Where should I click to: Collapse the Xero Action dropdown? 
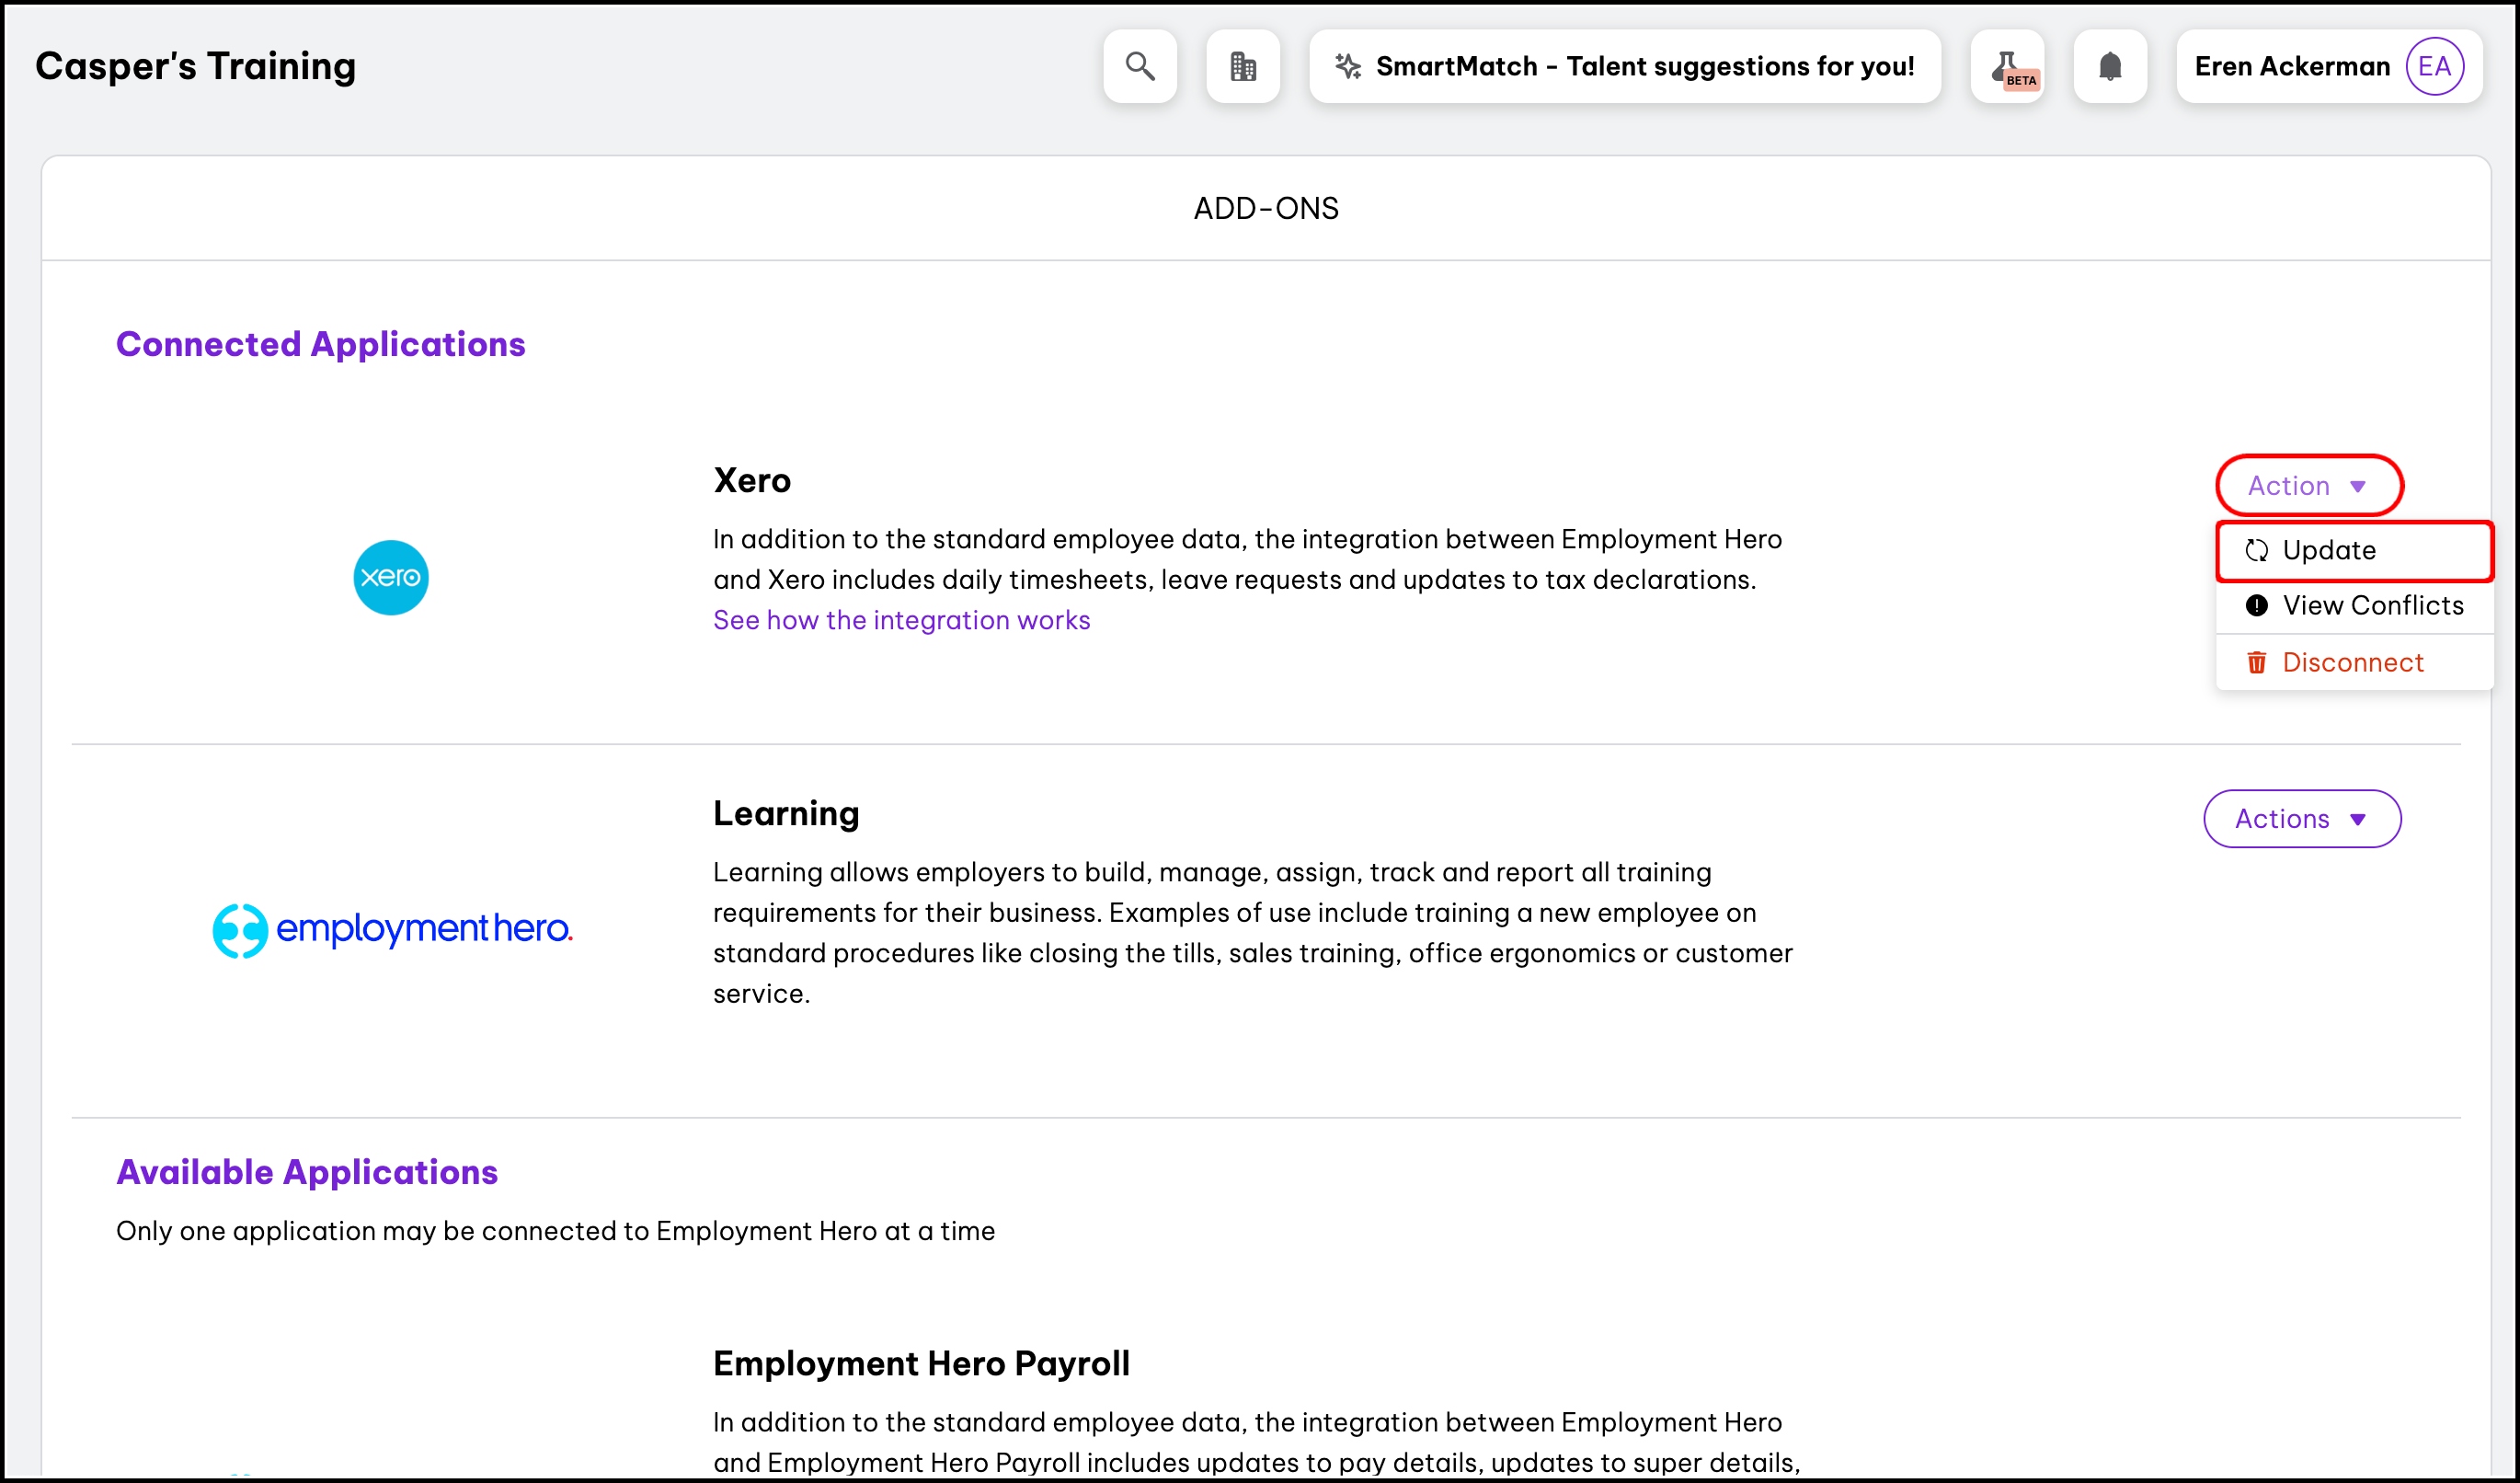[2308, 486]
